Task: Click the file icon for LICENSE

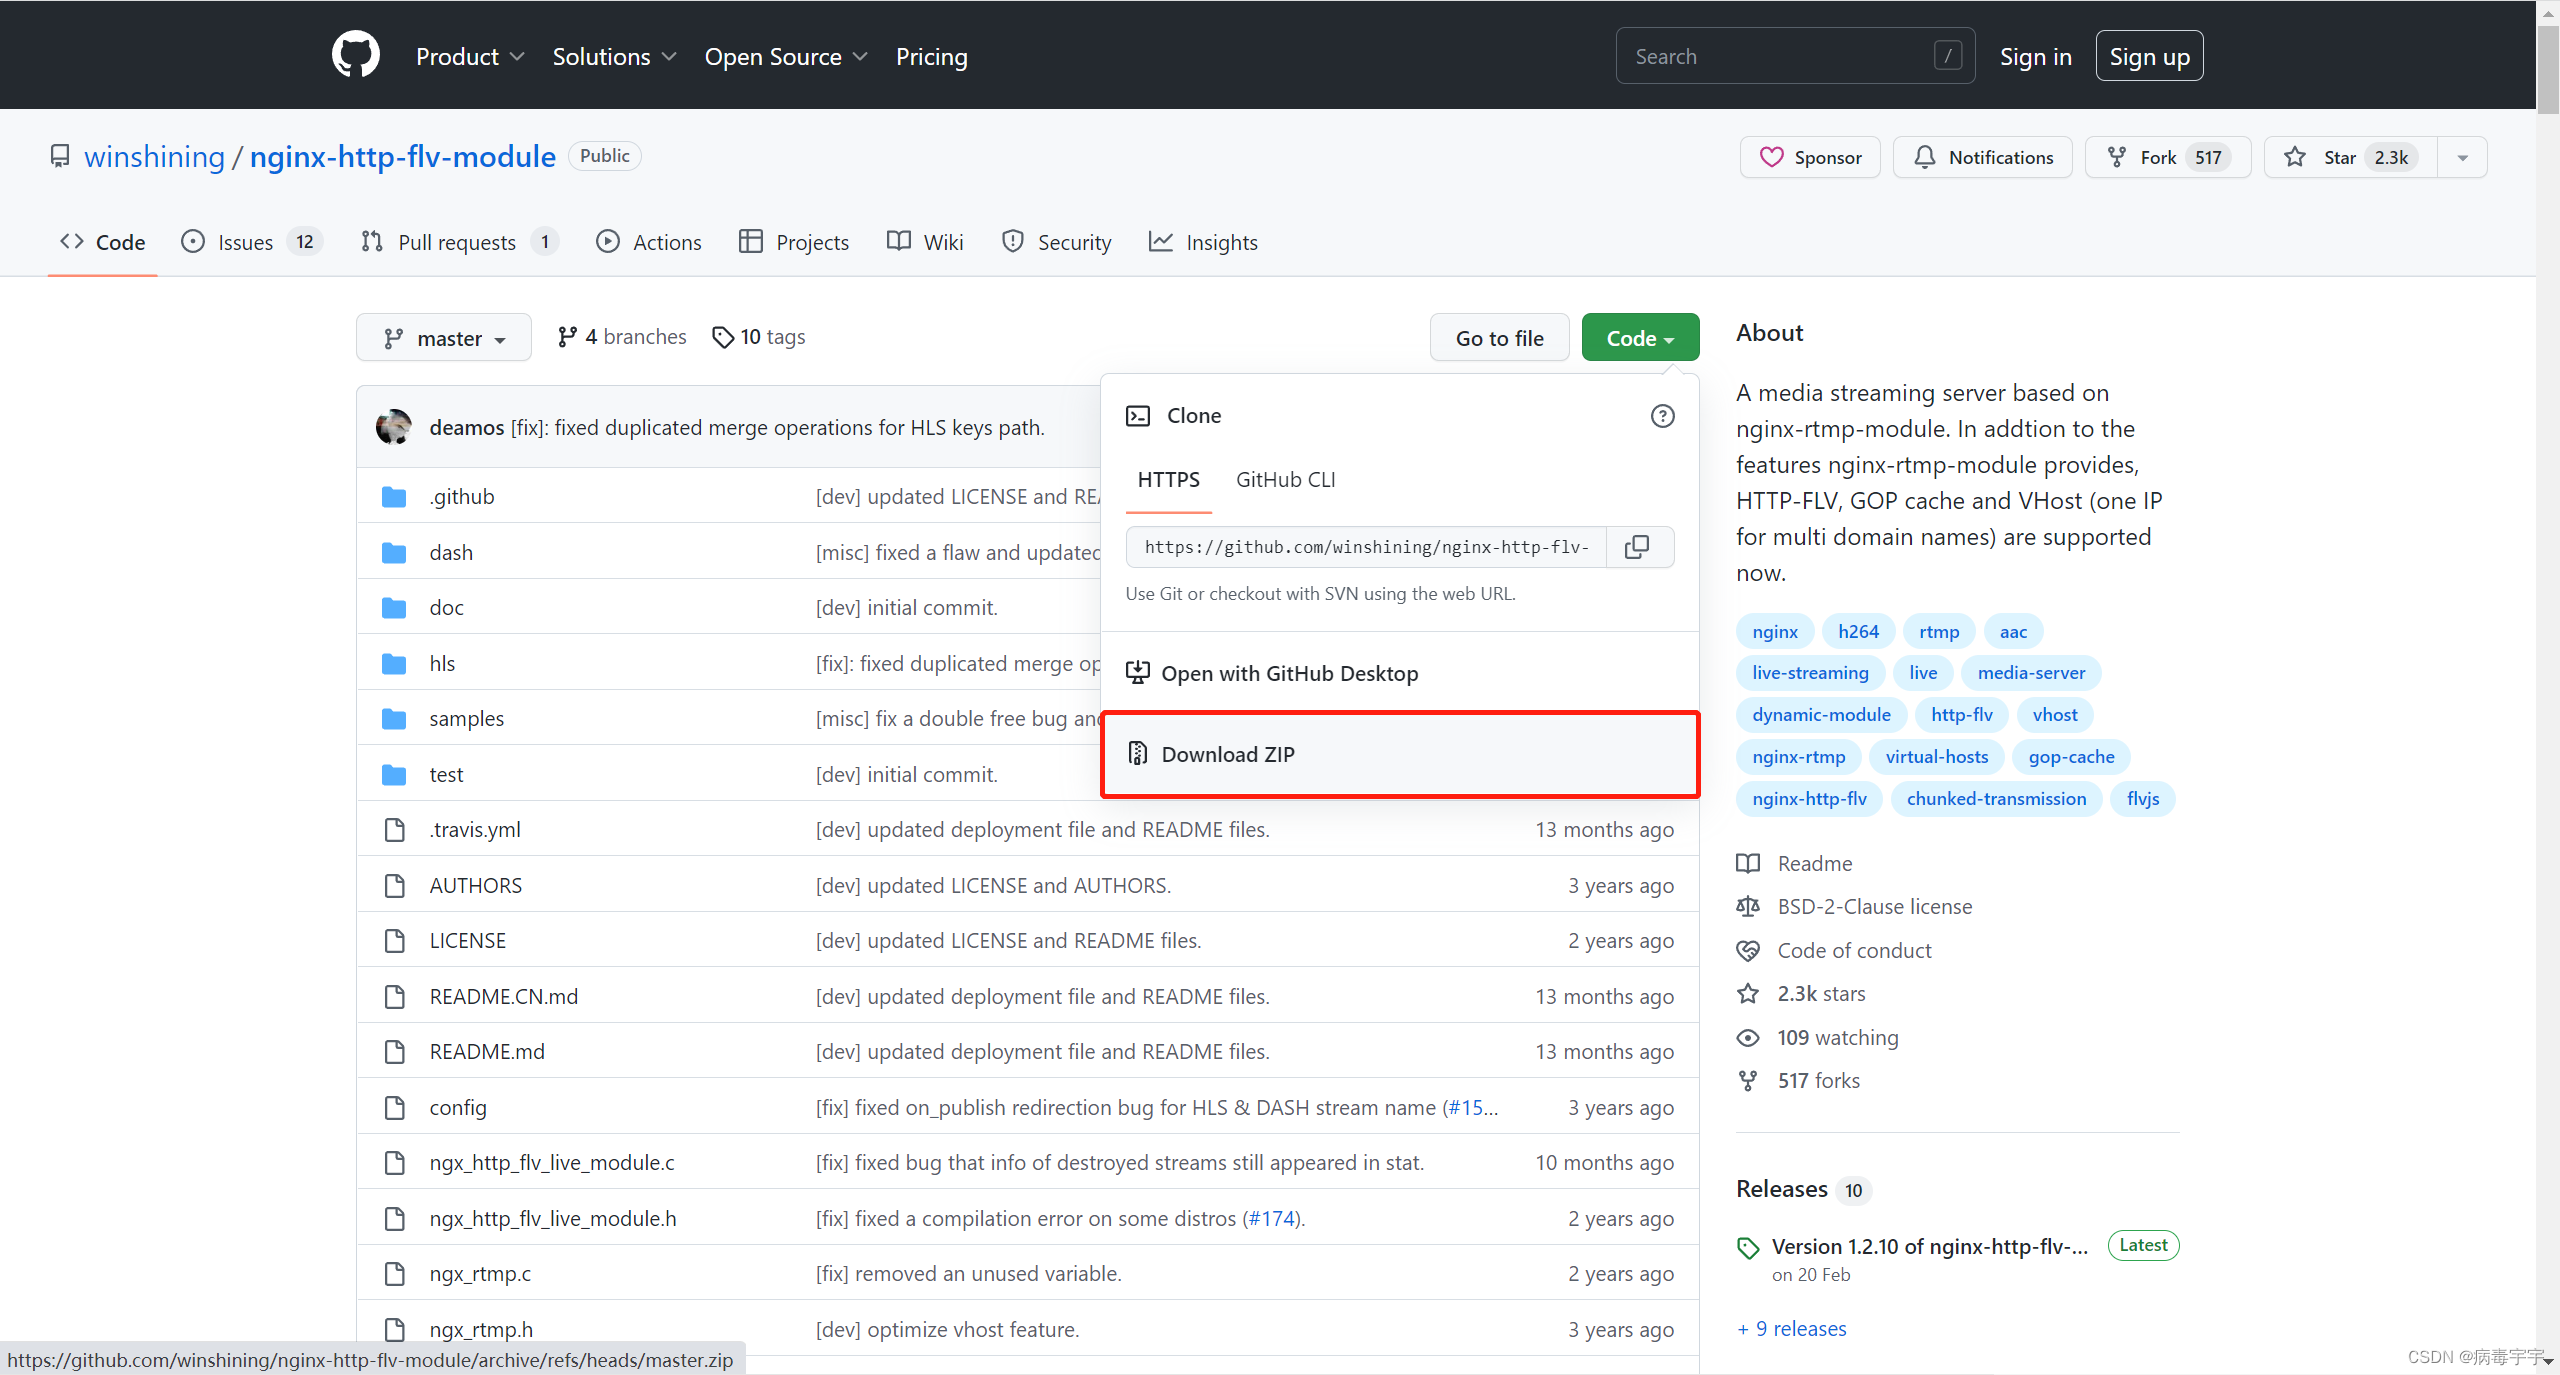Action: click(395, 941)
